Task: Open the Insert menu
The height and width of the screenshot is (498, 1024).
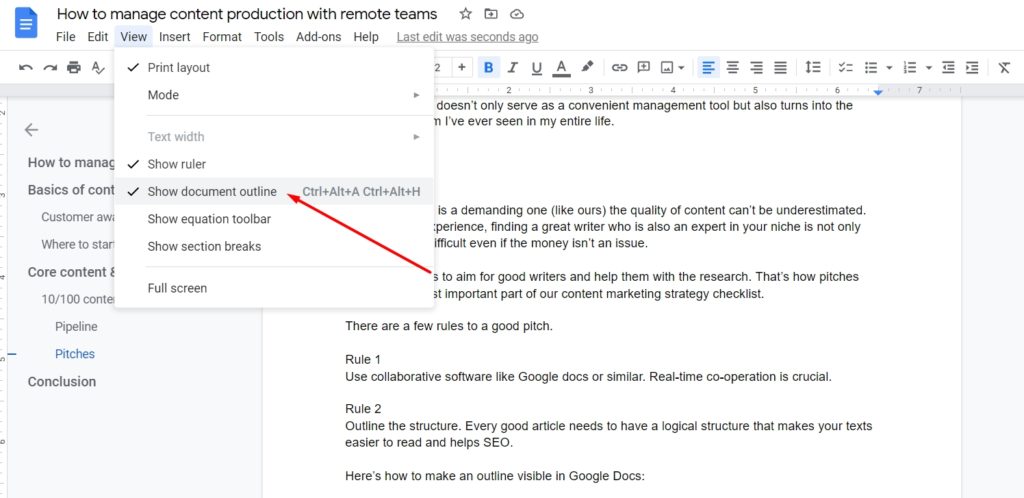Action: pyautogui.click(x=175, y=37)
